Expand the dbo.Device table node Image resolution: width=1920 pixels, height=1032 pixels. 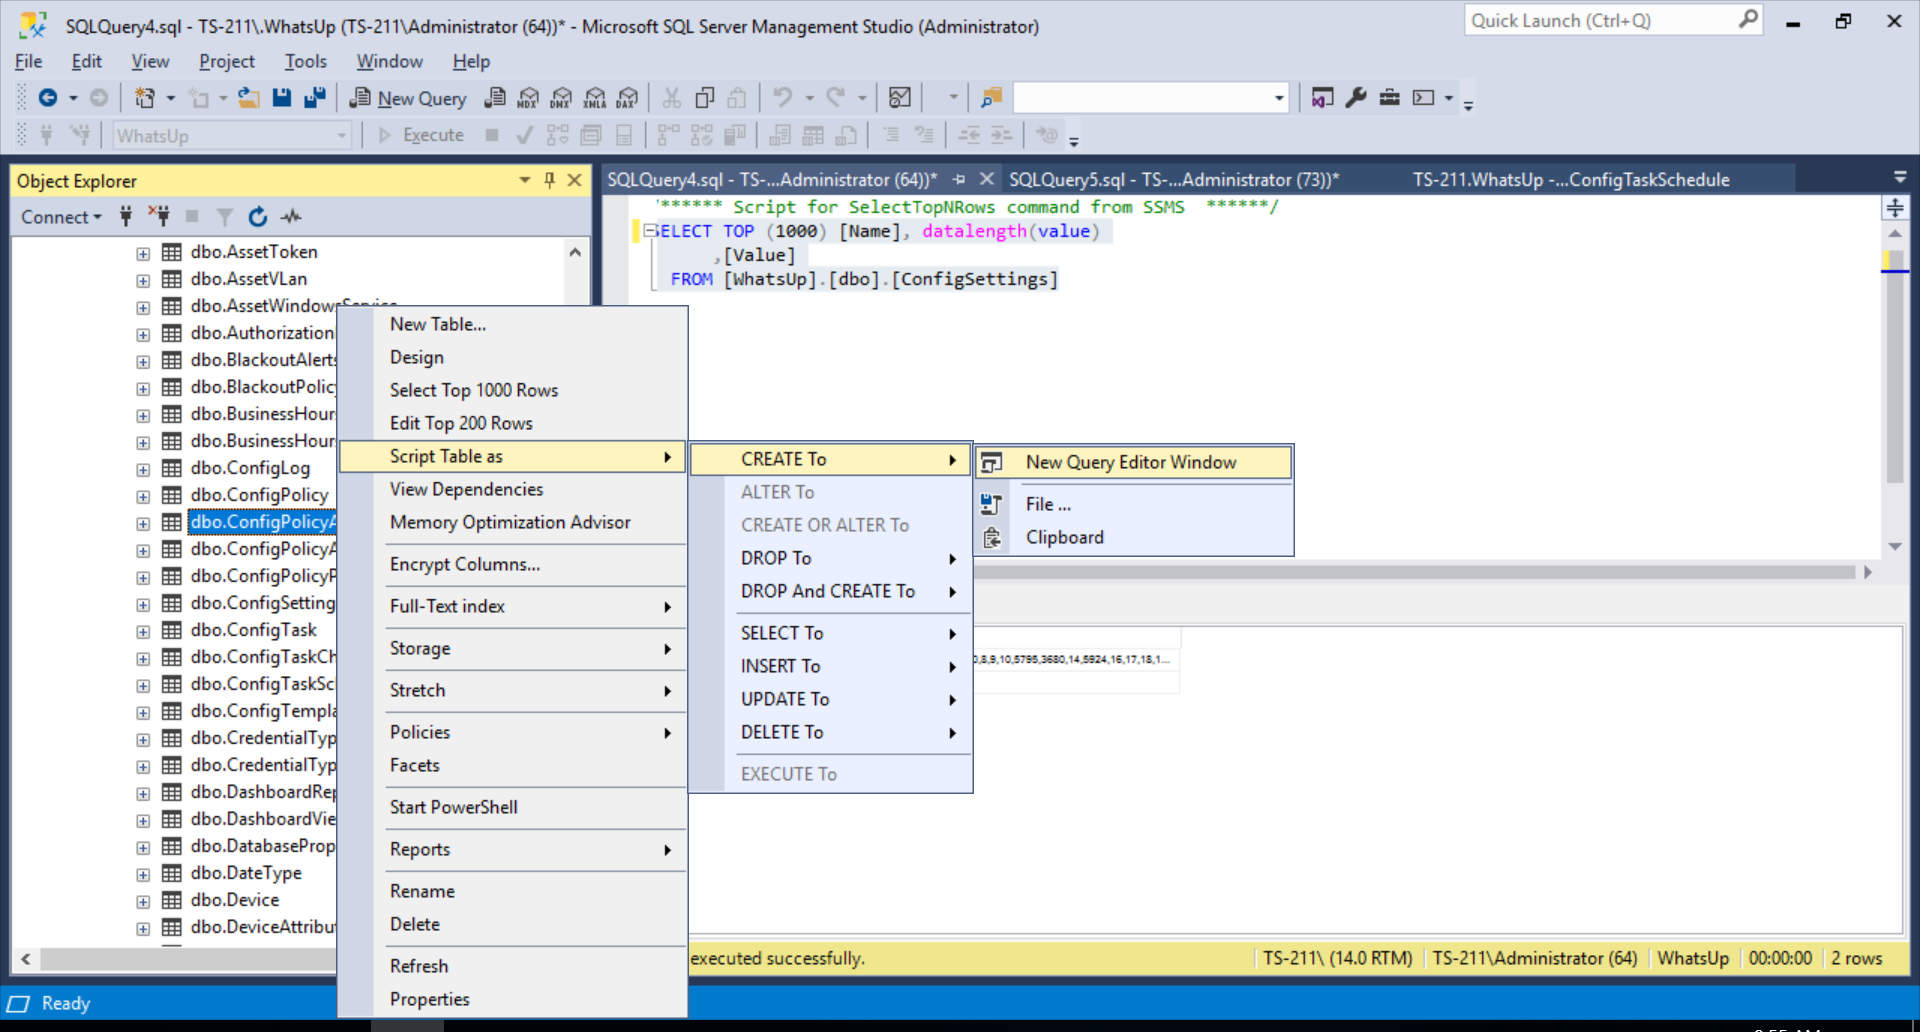coord(143,900)
